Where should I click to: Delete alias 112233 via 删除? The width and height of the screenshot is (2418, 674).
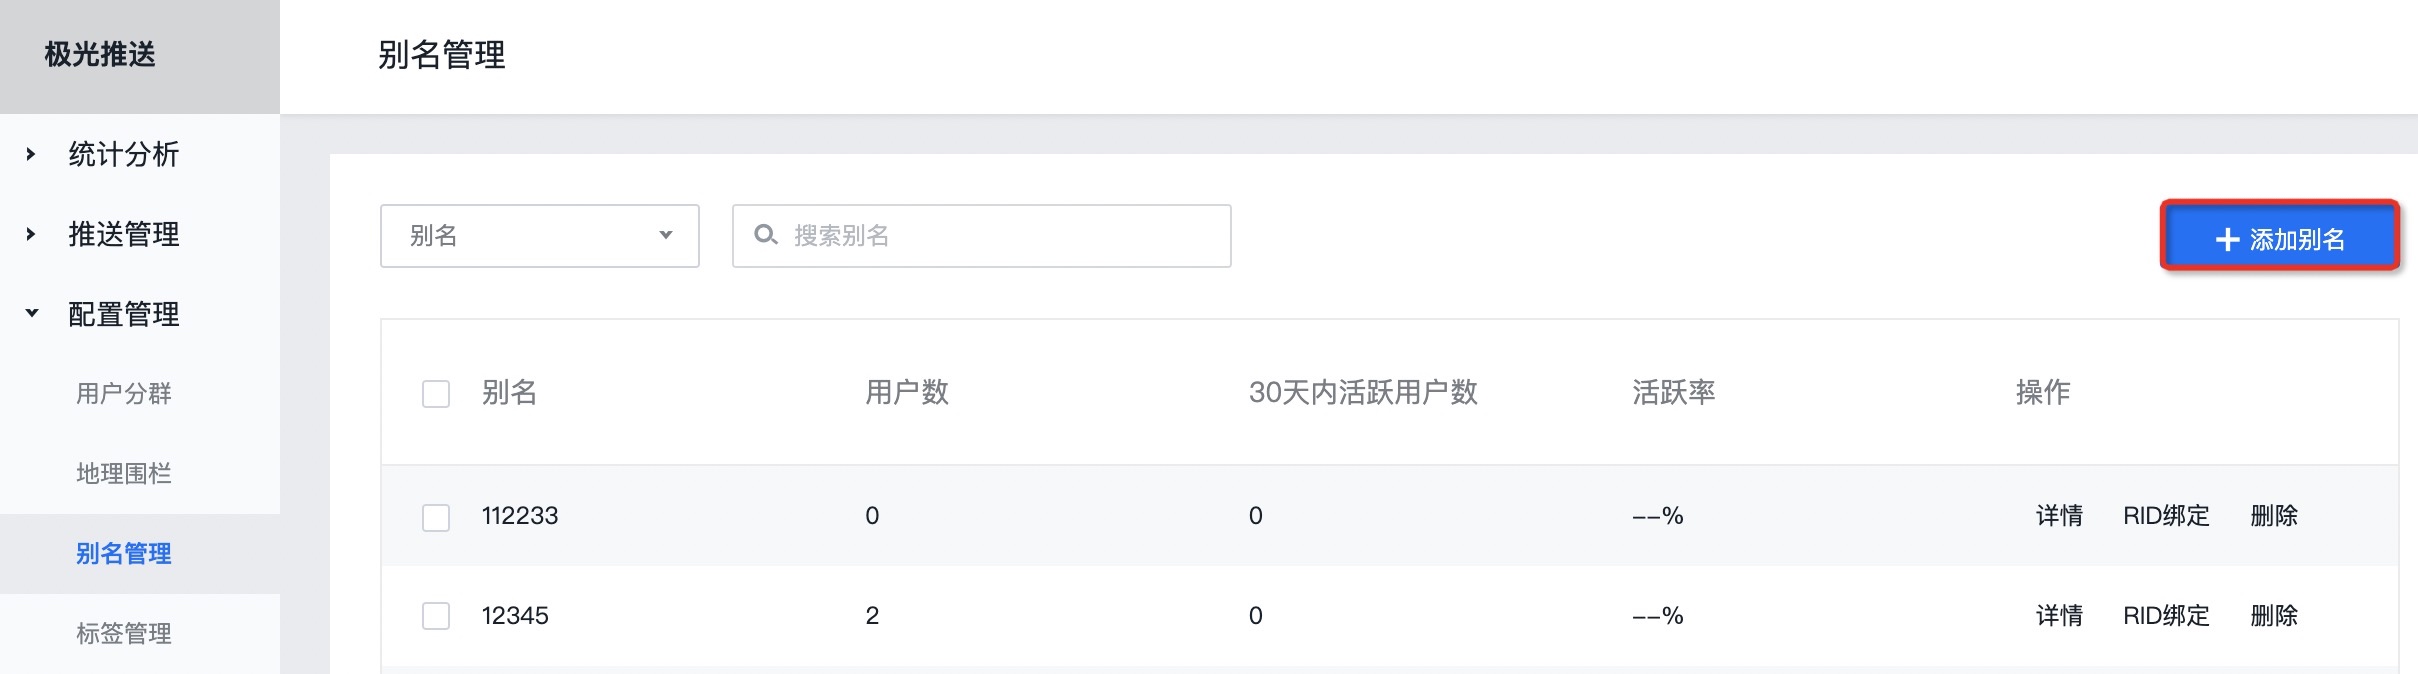click(2274, 516)
